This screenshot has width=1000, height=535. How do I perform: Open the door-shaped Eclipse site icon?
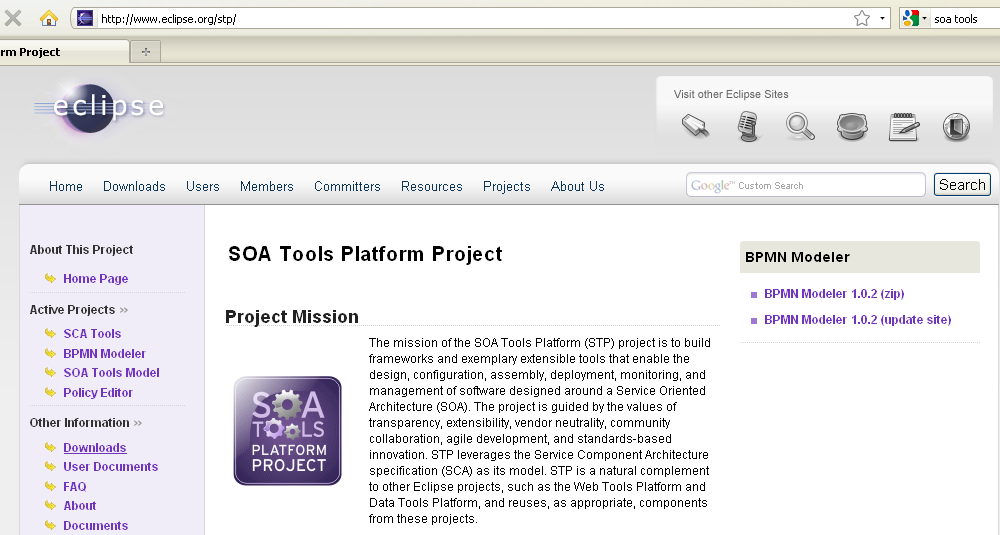point(956,127)
